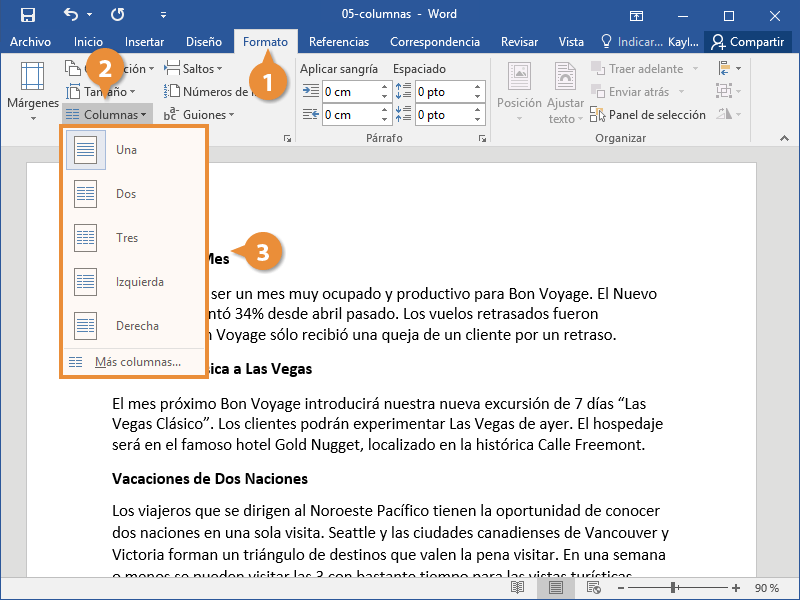Open the Márgenes menu
This screenshot has height=600, width=800.
(33, 92)
